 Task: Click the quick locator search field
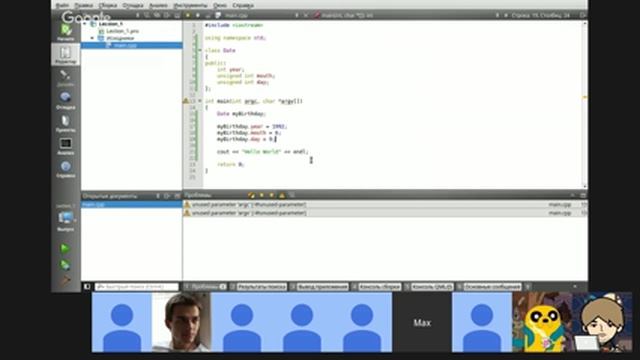click(137, 287)
